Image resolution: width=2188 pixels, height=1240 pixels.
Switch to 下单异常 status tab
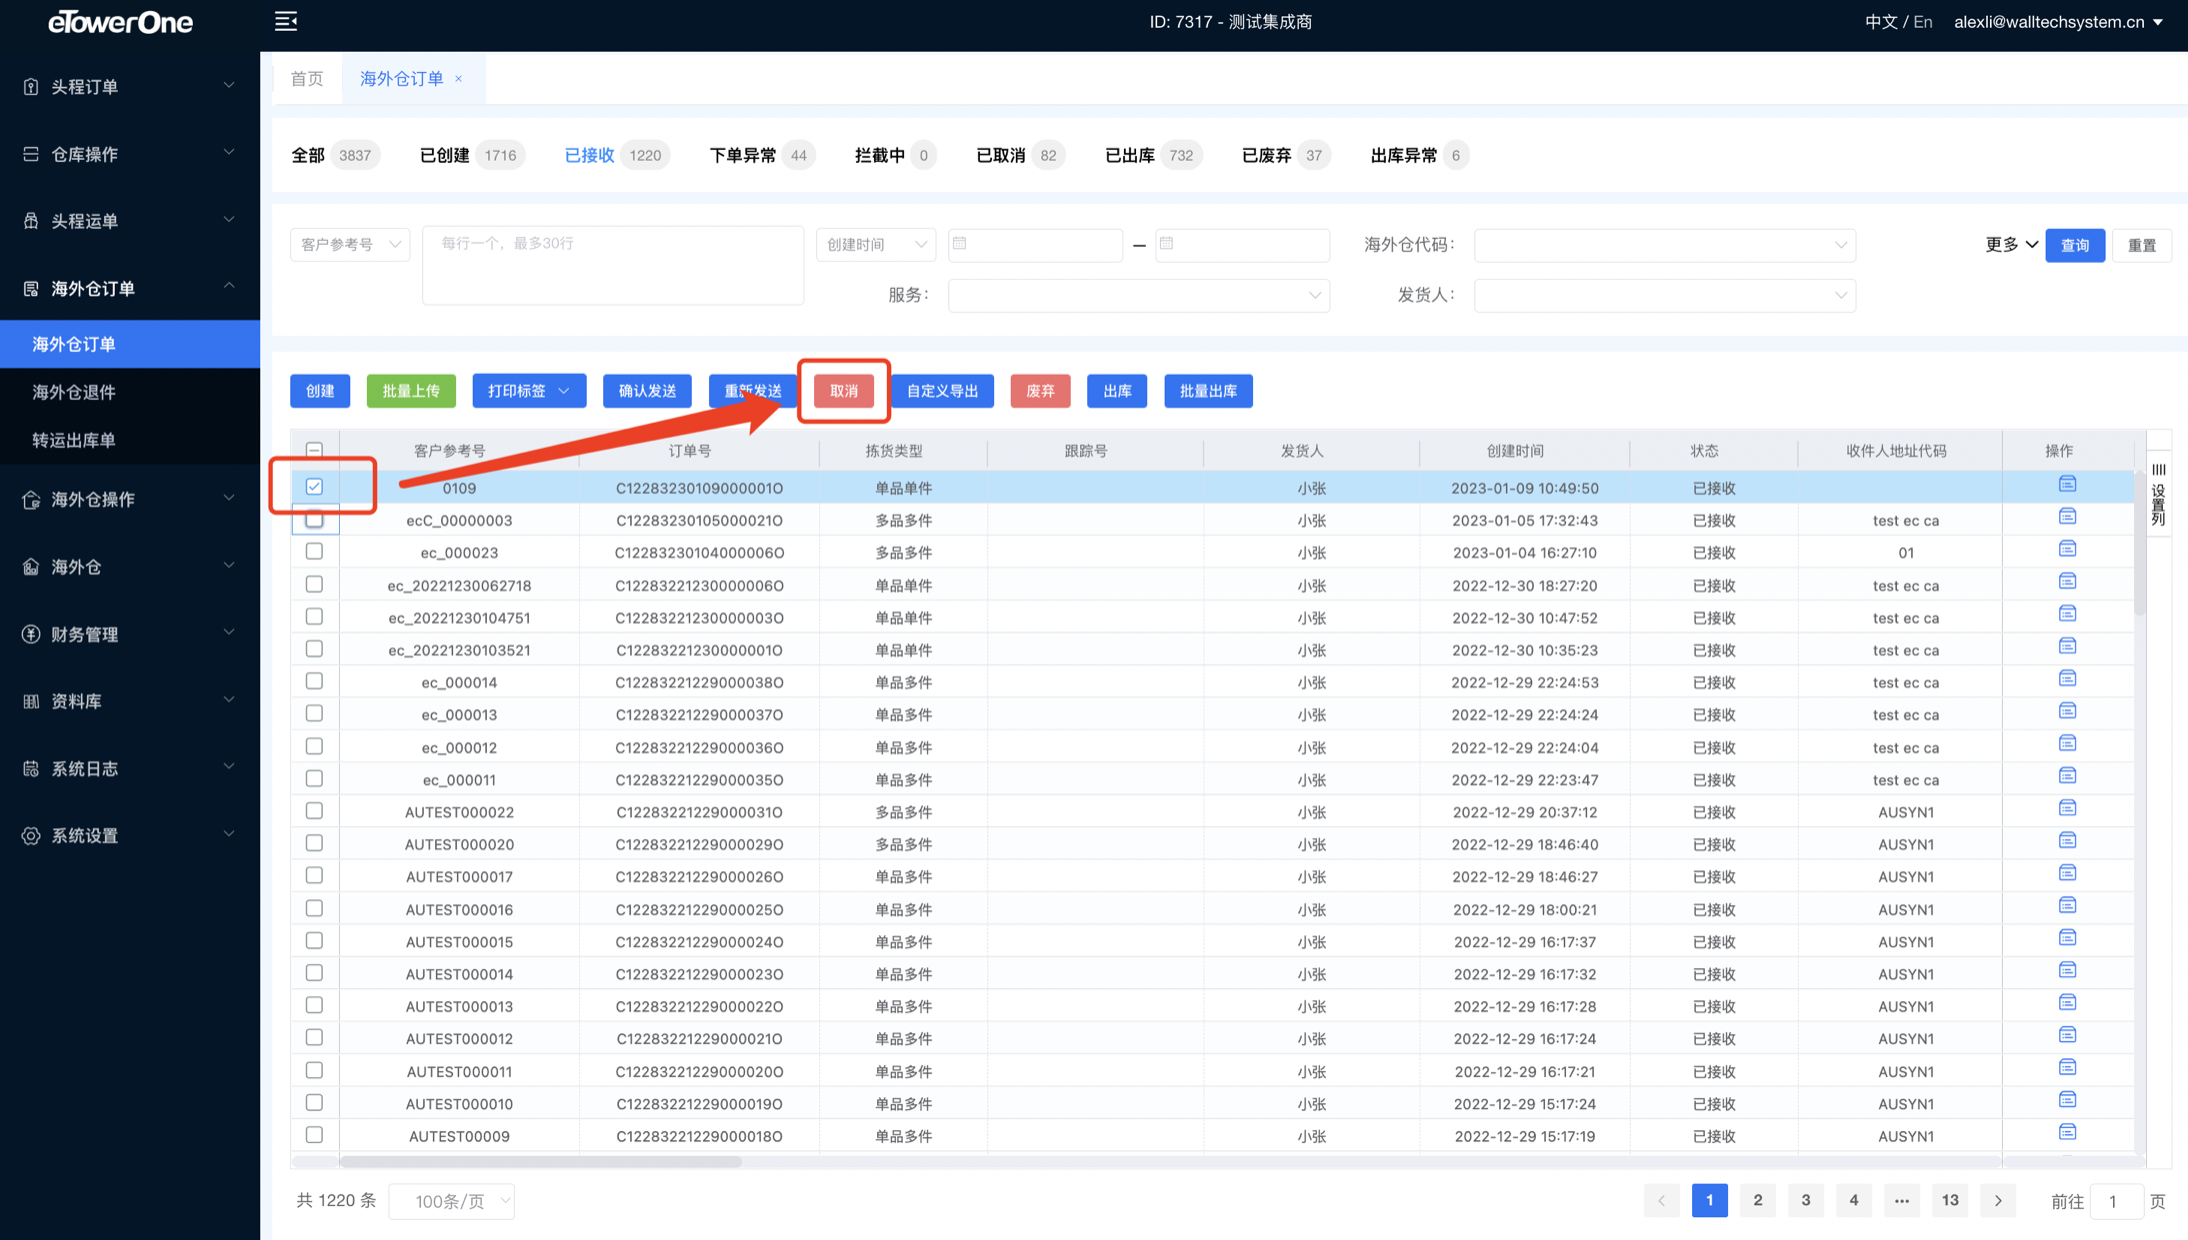pos(761,155)
